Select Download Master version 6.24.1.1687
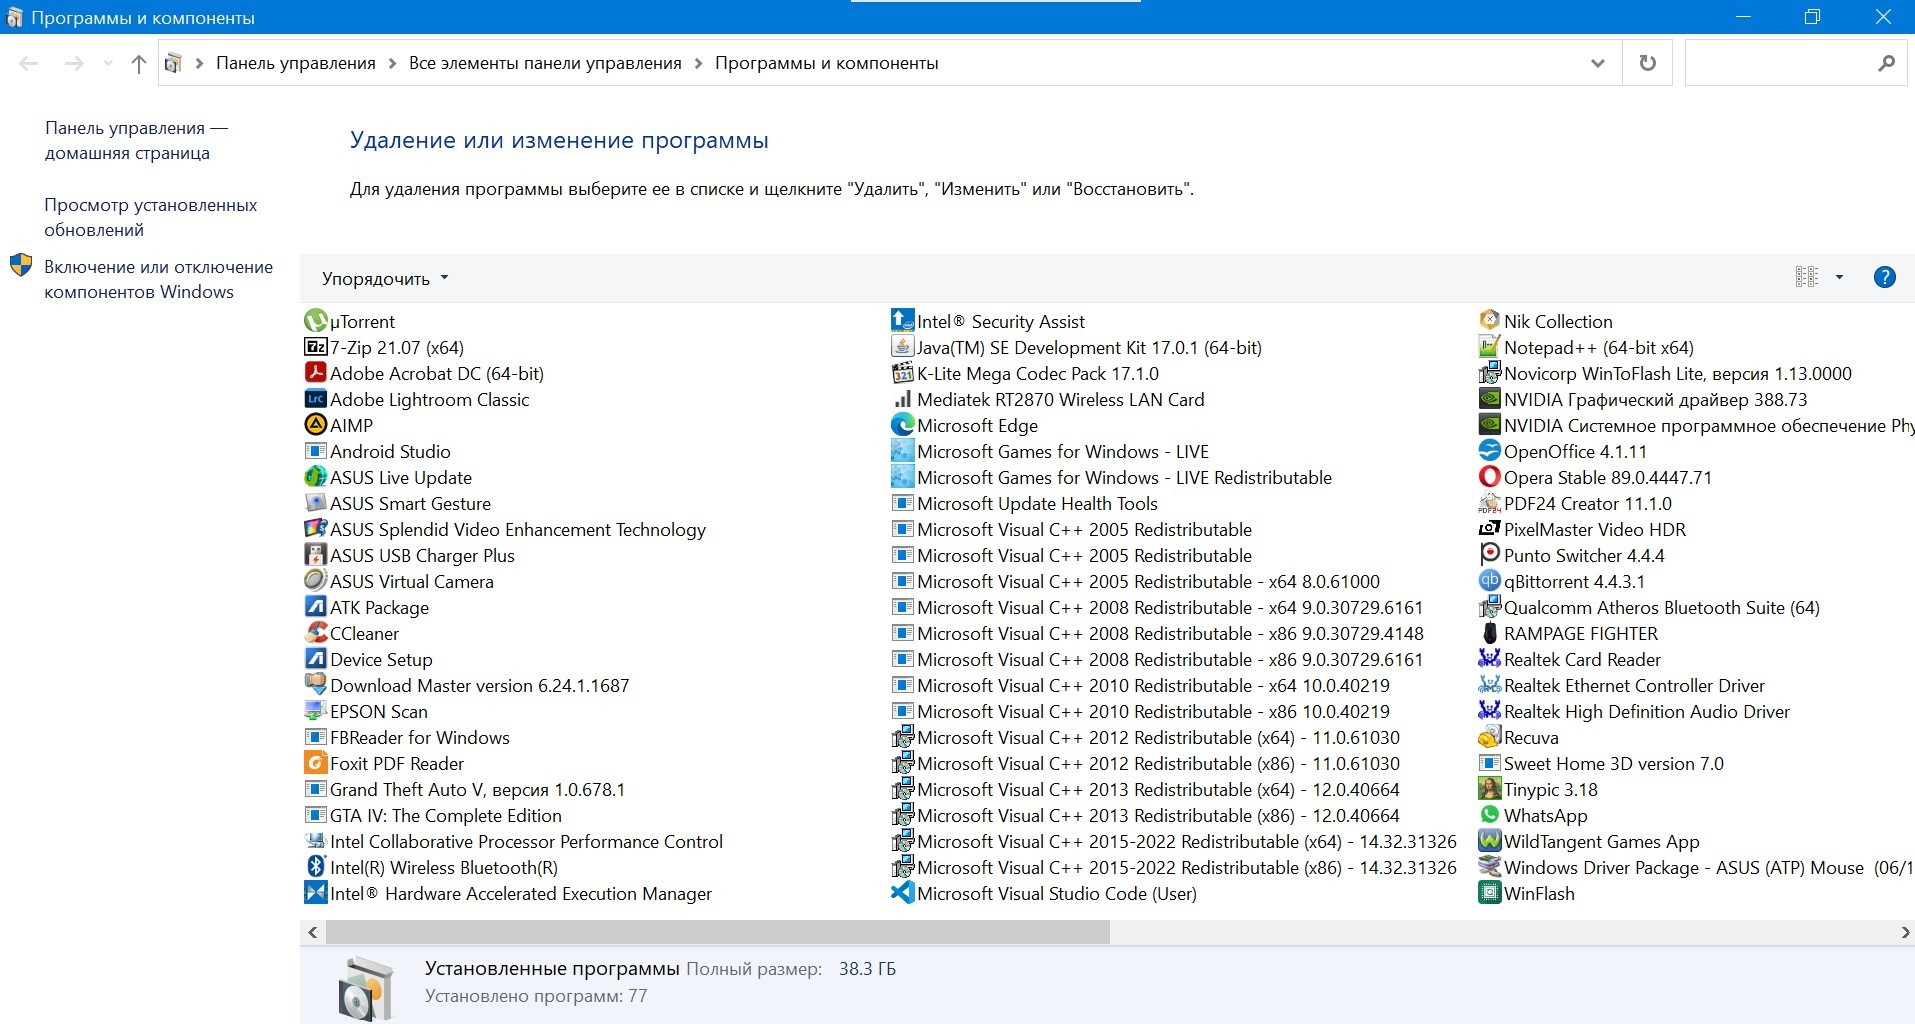 coord(479,685)
